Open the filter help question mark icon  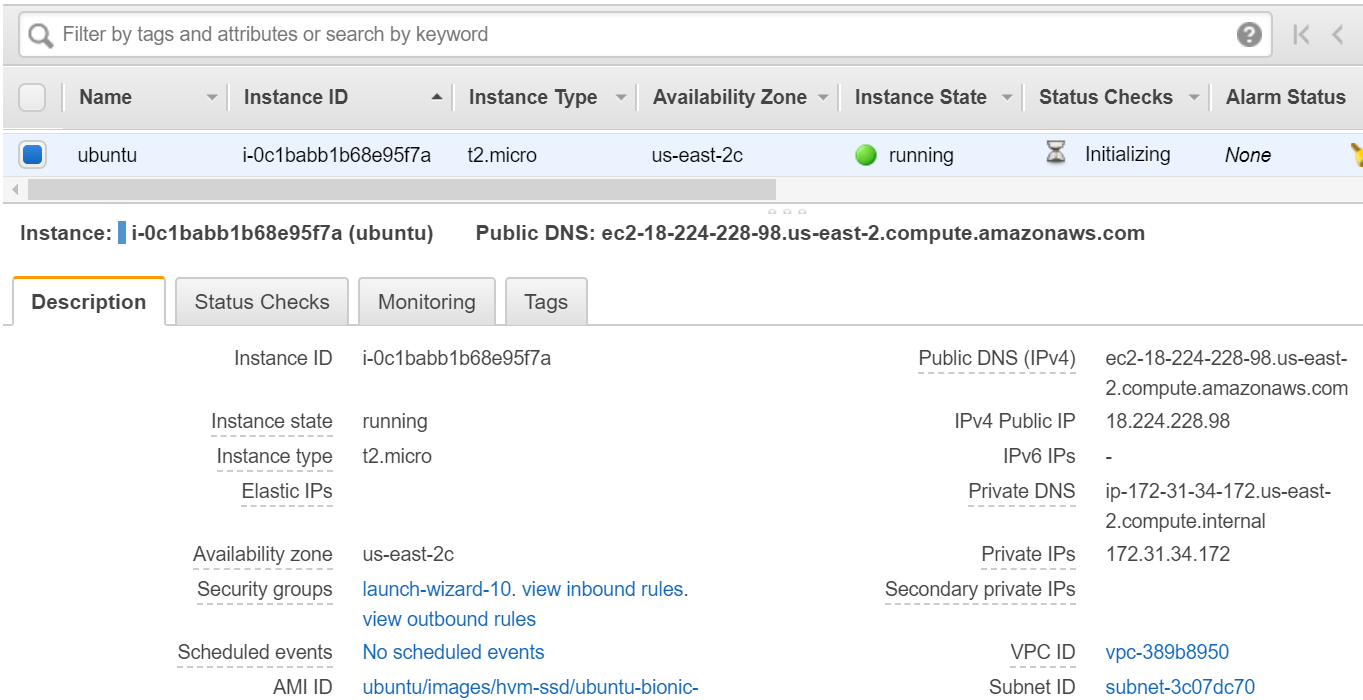click(x=1248, y=35)
